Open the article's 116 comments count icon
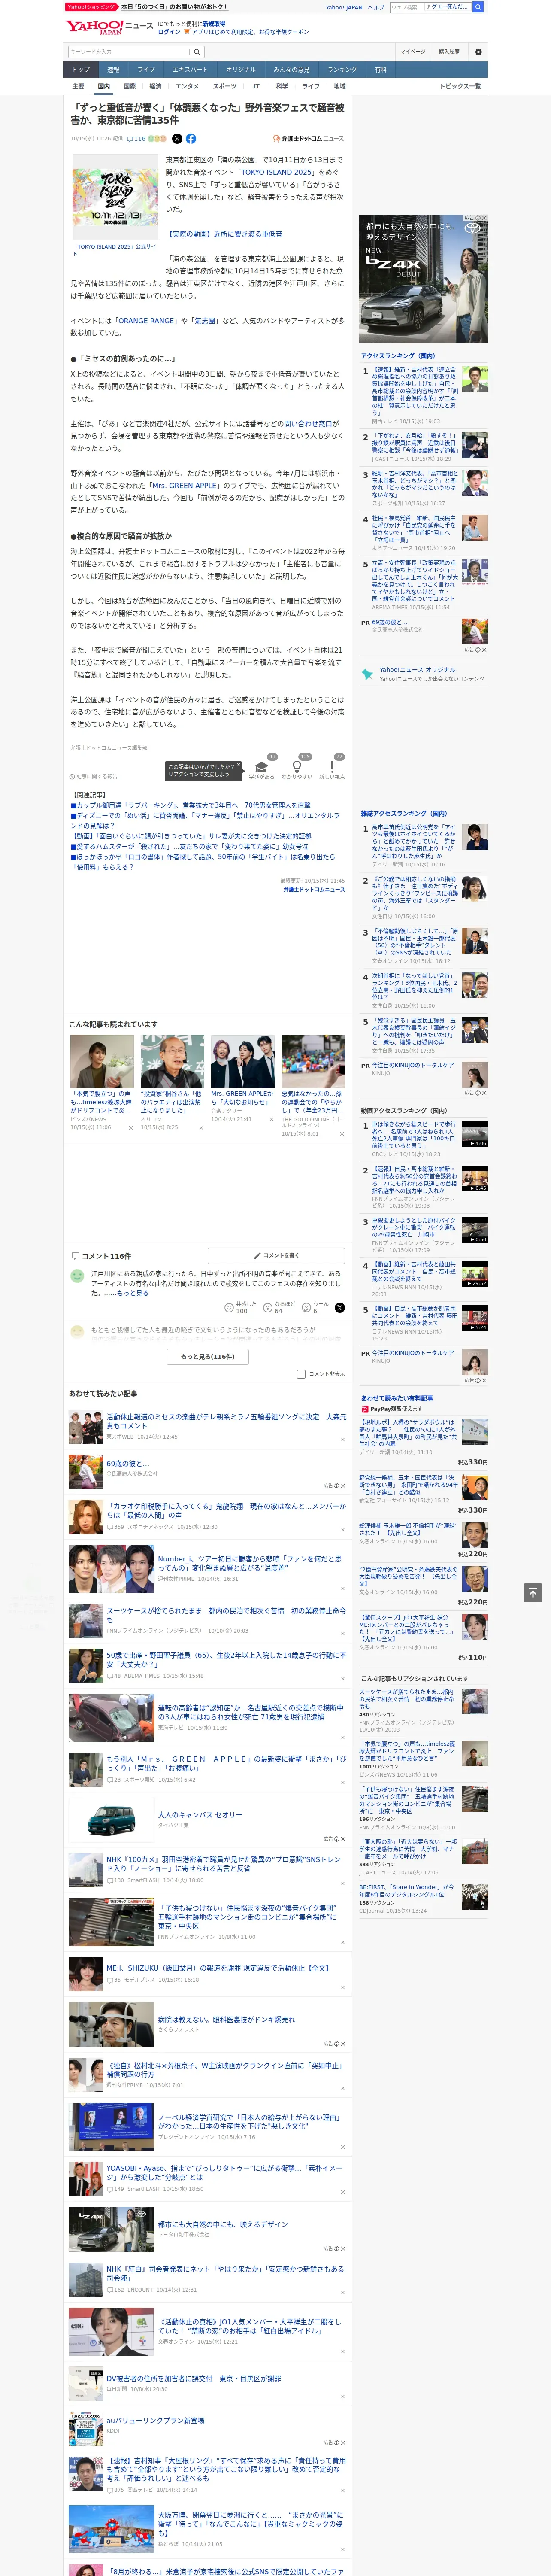 click(137, 139)
